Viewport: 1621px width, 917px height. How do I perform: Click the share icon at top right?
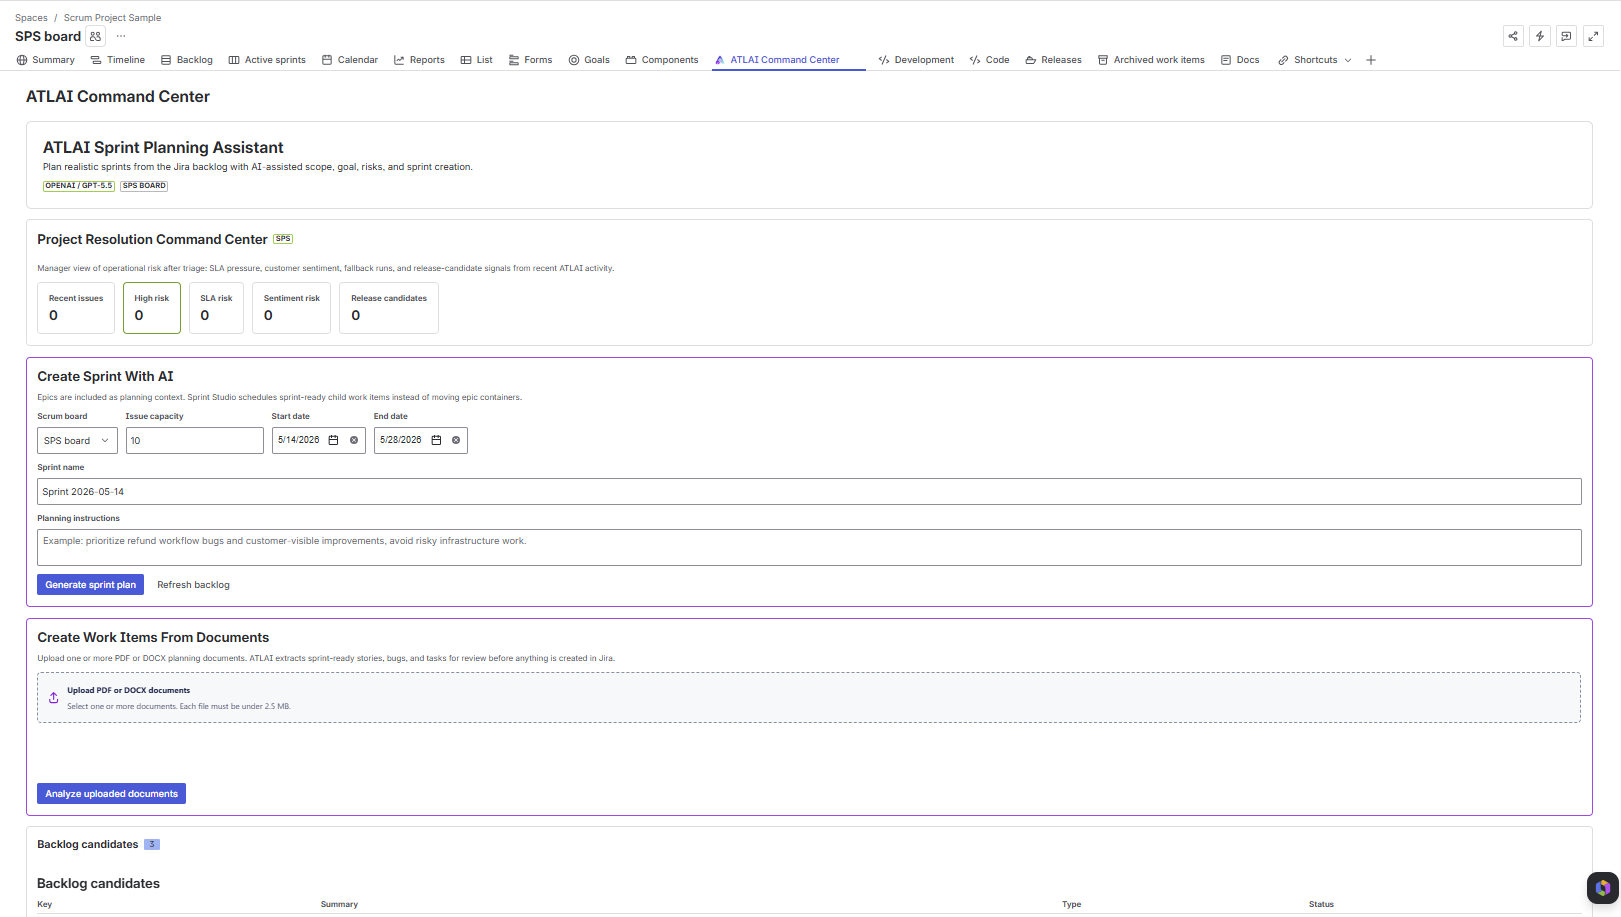[x=1513, y=36]
